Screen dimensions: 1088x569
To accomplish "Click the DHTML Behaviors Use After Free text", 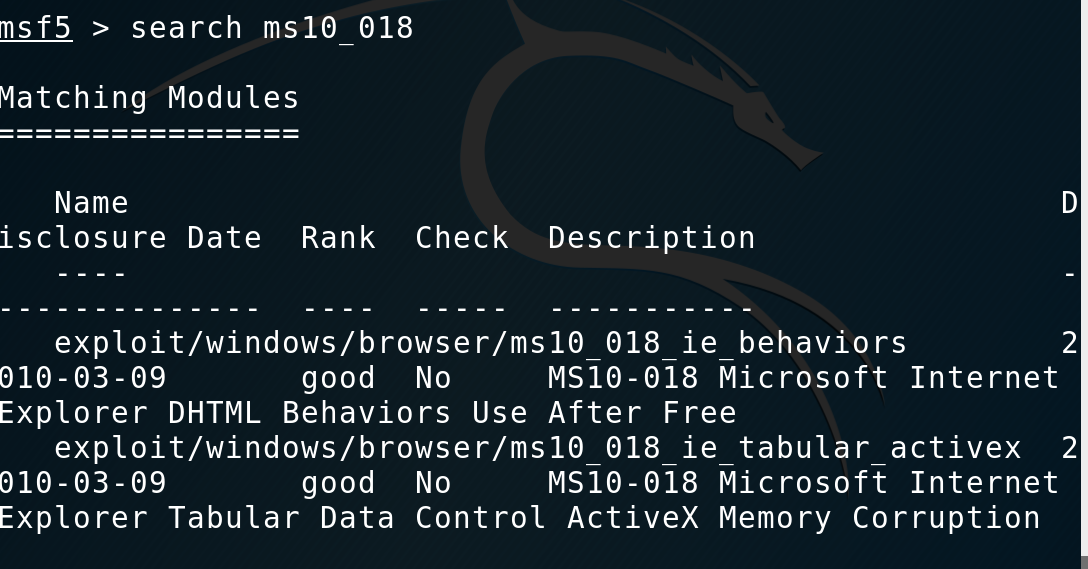I will point(452,414).
